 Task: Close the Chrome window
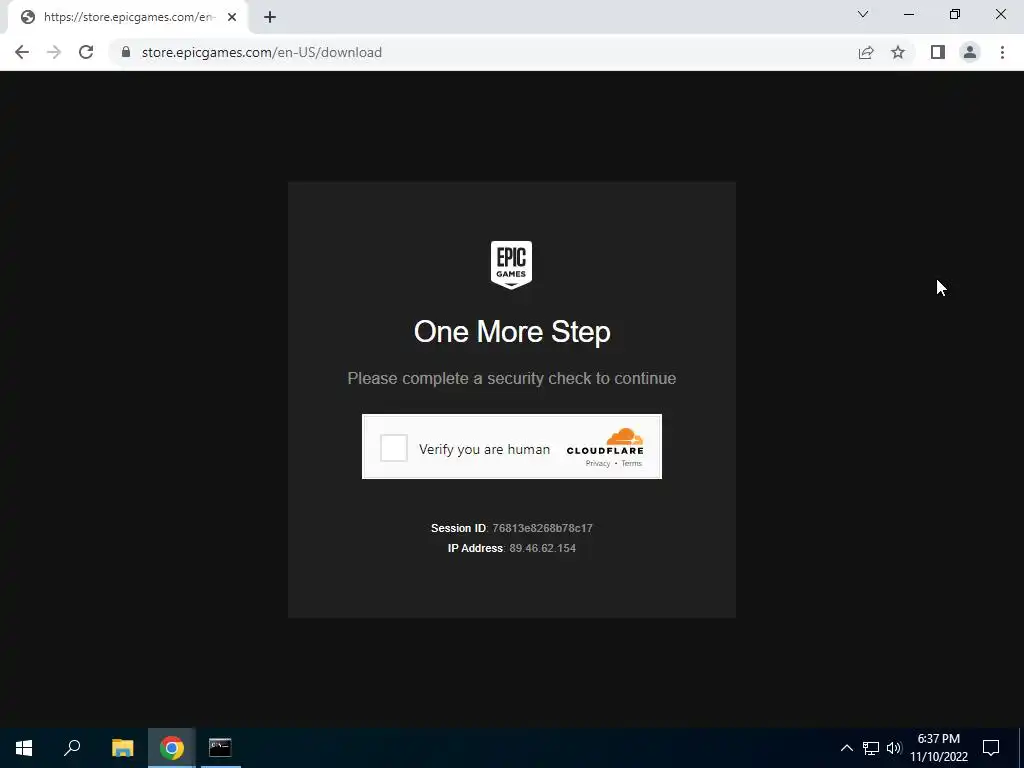pyautogui.click(x=1000, y=14)
